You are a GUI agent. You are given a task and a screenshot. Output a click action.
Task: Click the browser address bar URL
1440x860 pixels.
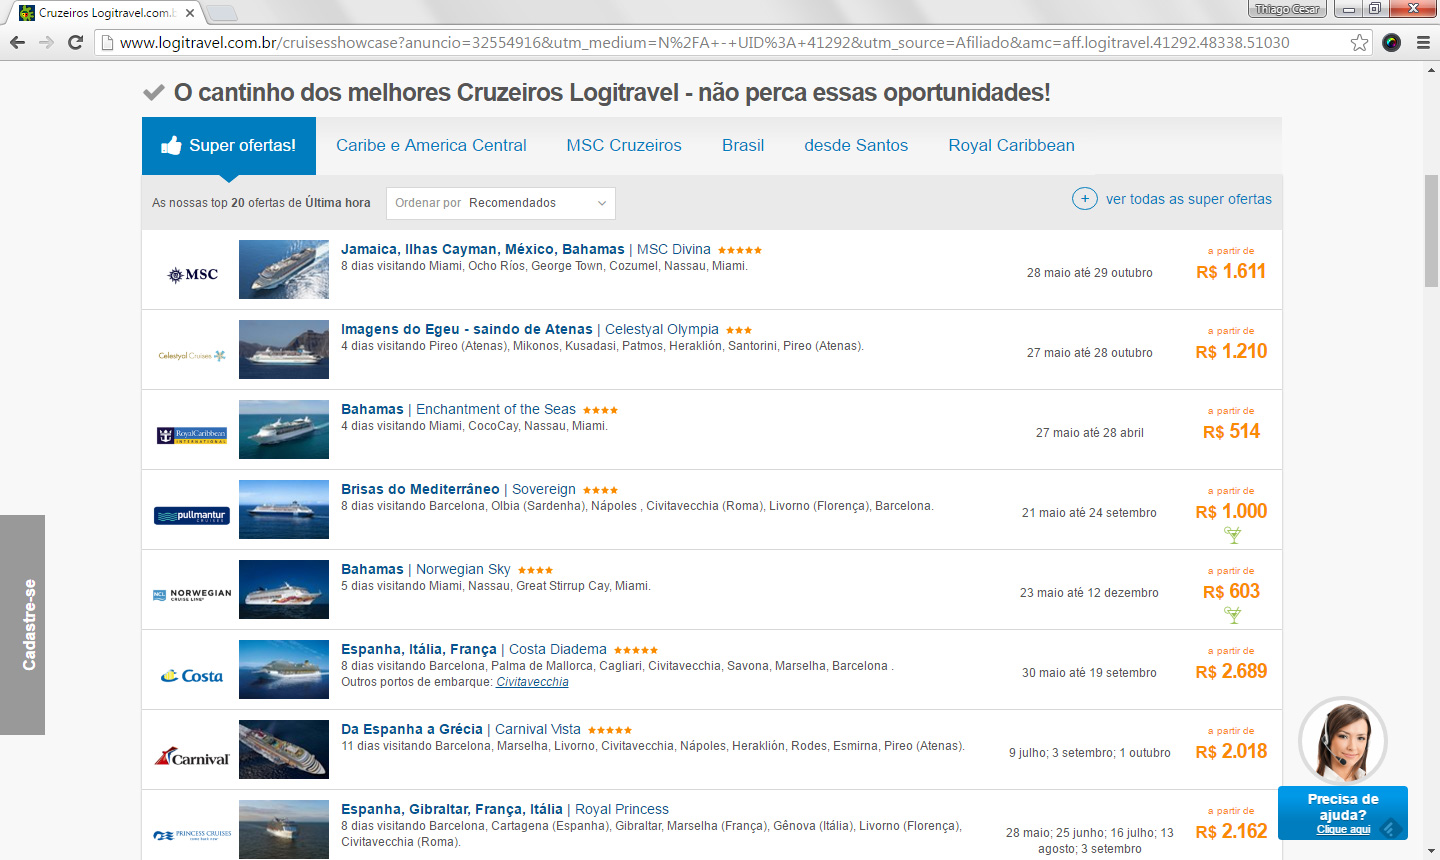[x=704, y=42]
